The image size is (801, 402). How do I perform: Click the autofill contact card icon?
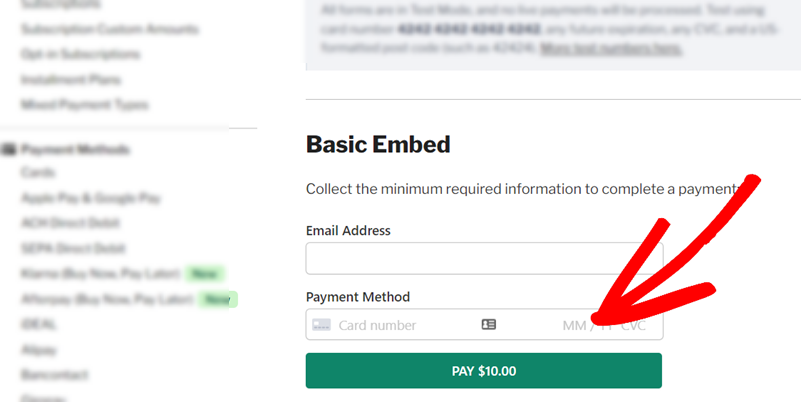tap(489, 324)
